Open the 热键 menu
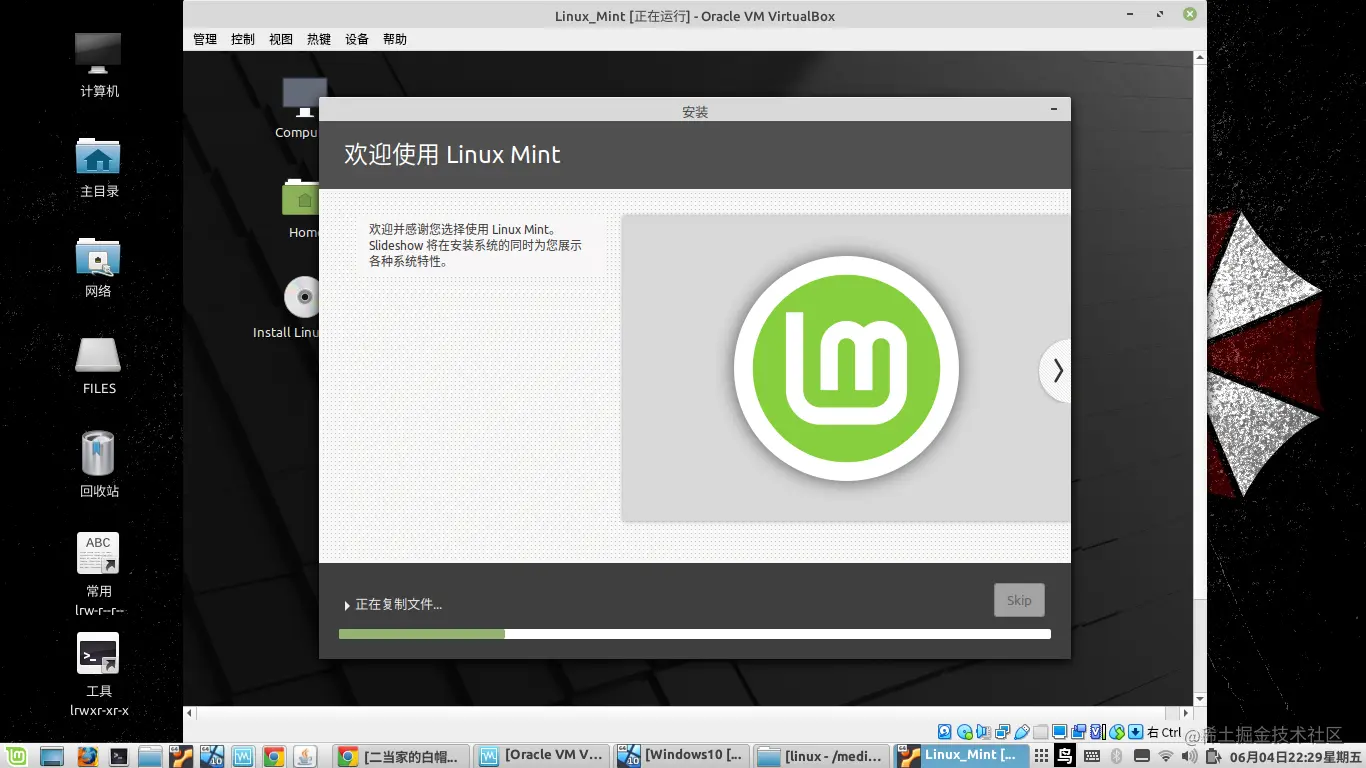This screenshot has width=1366, height=768. pos(319,39)
